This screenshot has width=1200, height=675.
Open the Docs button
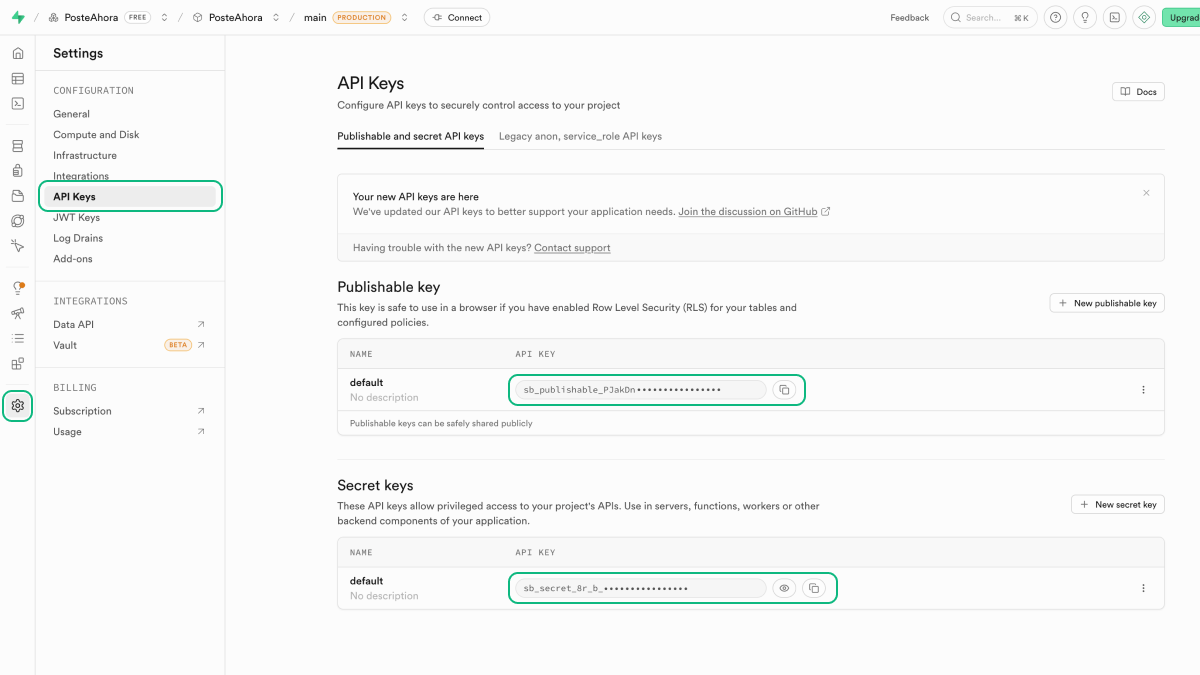[1138, 91]
